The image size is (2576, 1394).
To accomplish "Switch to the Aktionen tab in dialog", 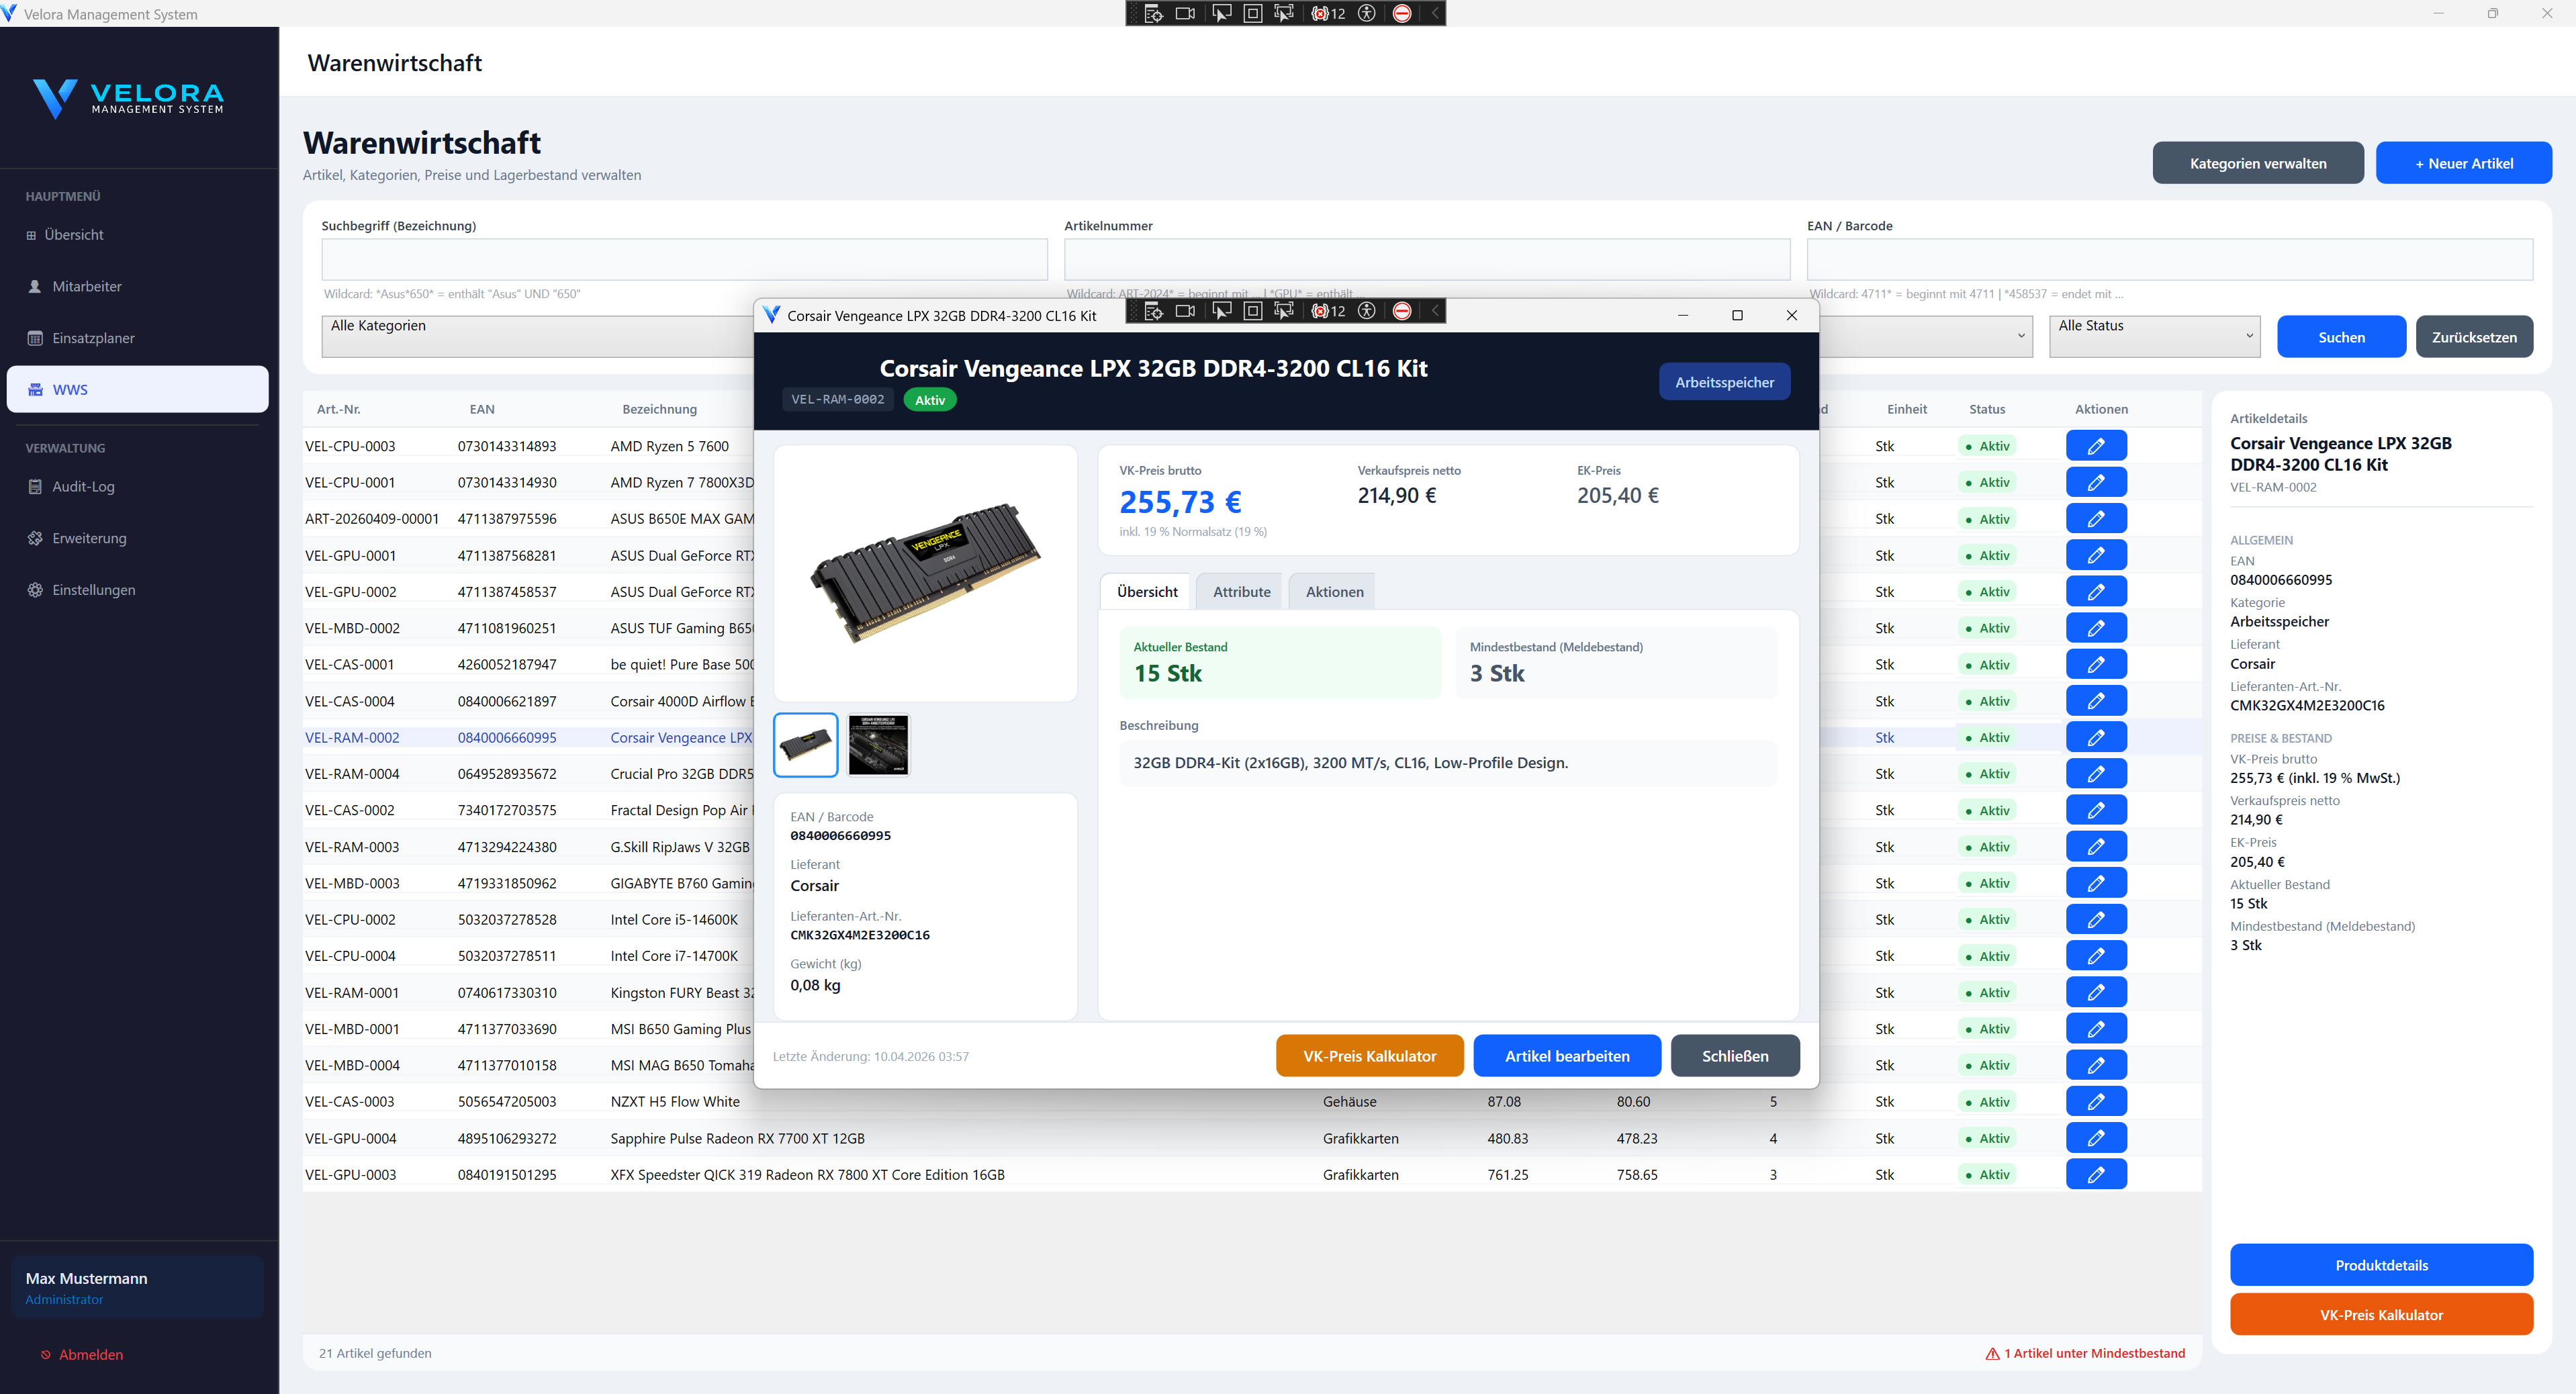I will [1334, 592].
